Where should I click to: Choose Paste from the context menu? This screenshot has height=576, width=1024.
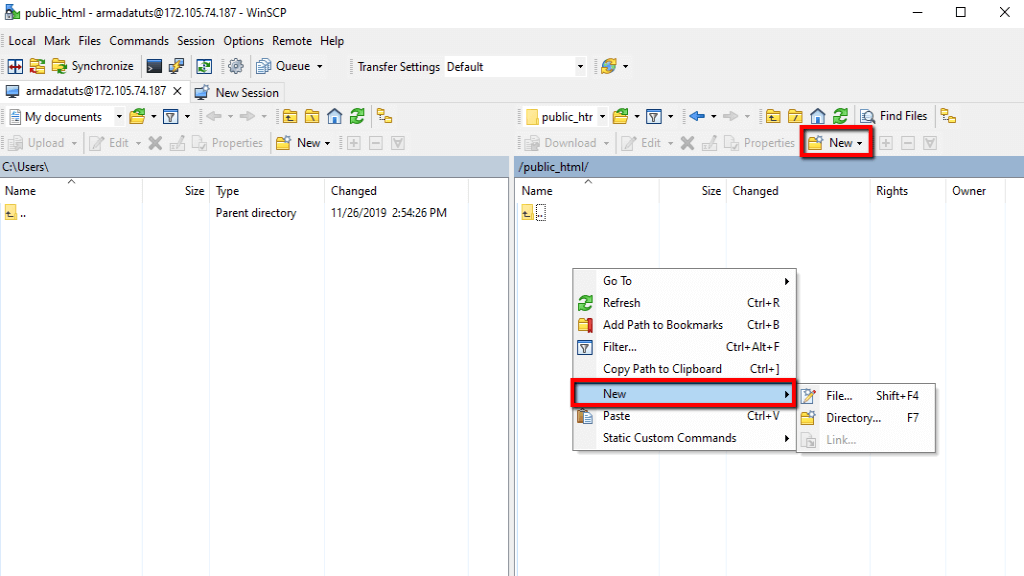tap(684, 416)
